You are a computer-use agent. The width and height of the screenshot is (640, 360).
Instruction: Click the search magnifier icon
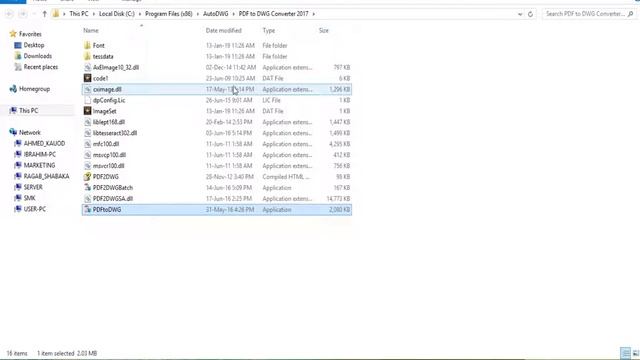coord(630,14)
